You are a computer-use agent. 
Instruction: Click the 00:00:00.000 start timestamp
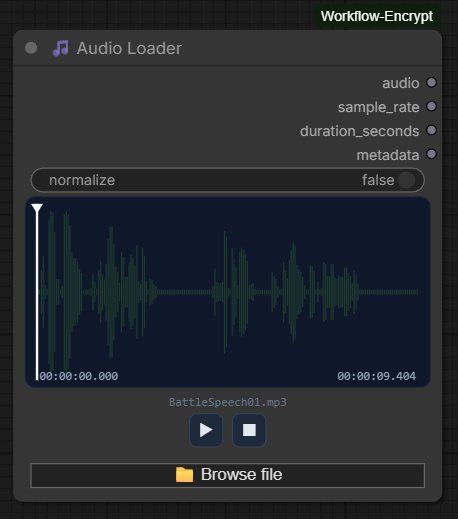coord(79,376)
